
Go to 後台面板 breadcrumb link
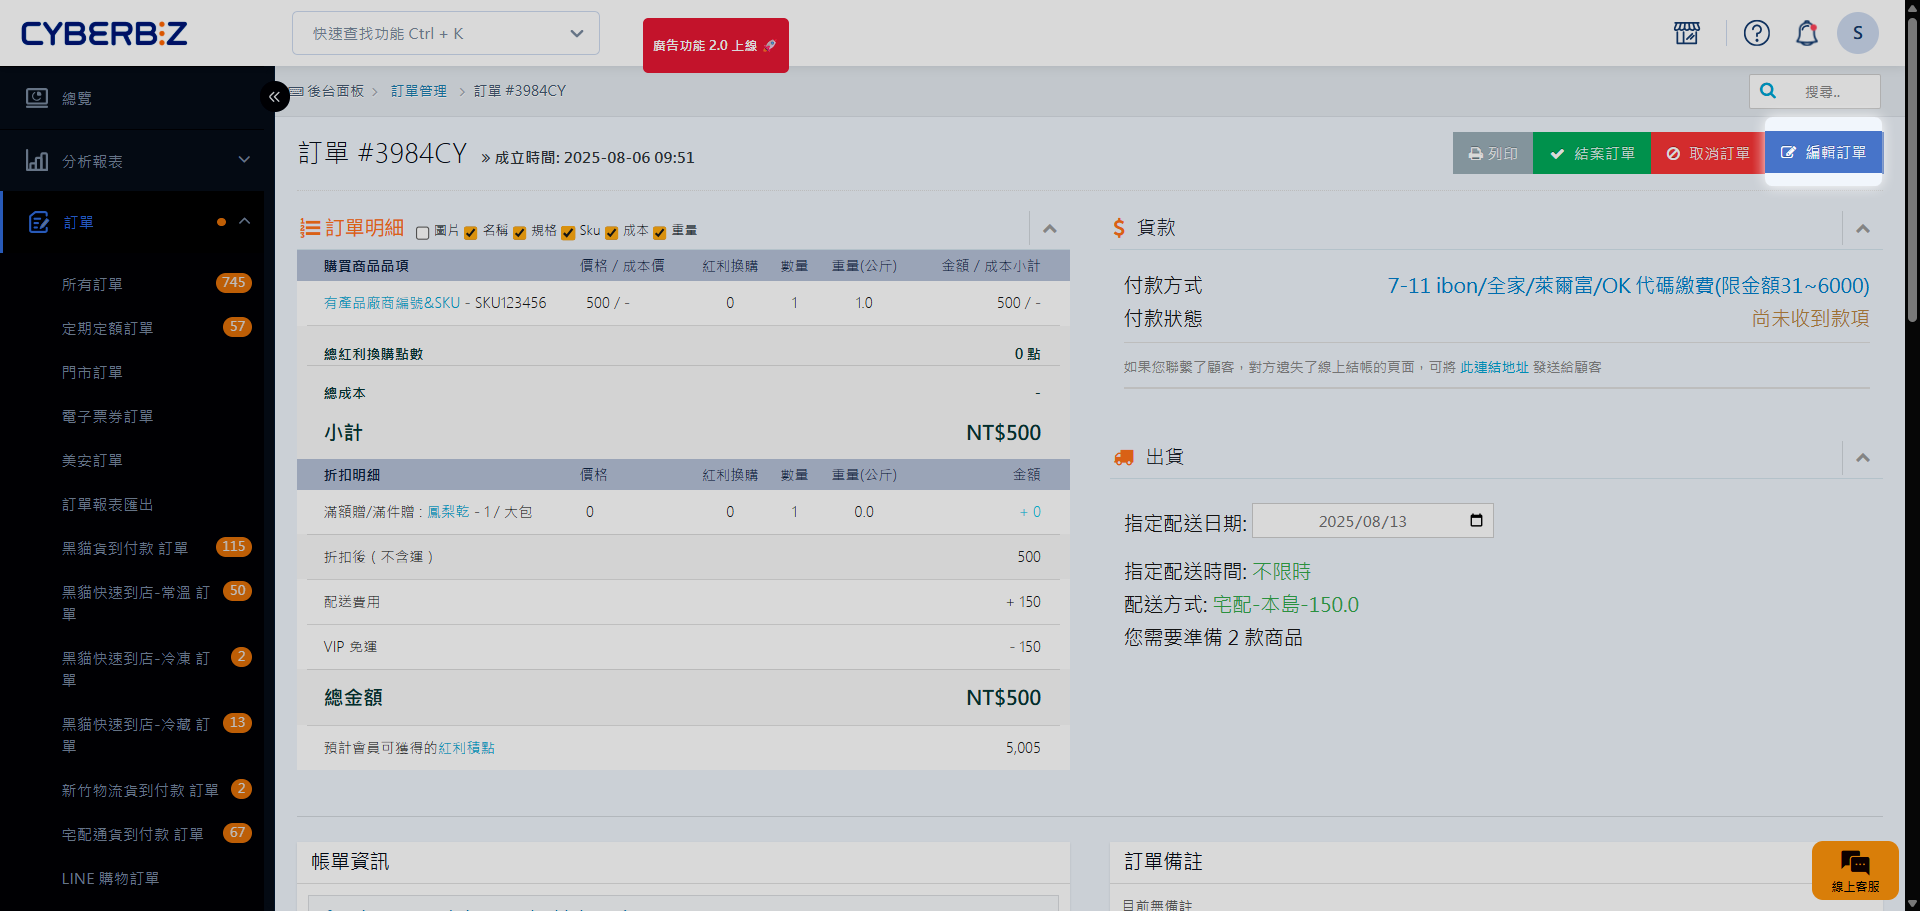[x=336, y=91]
